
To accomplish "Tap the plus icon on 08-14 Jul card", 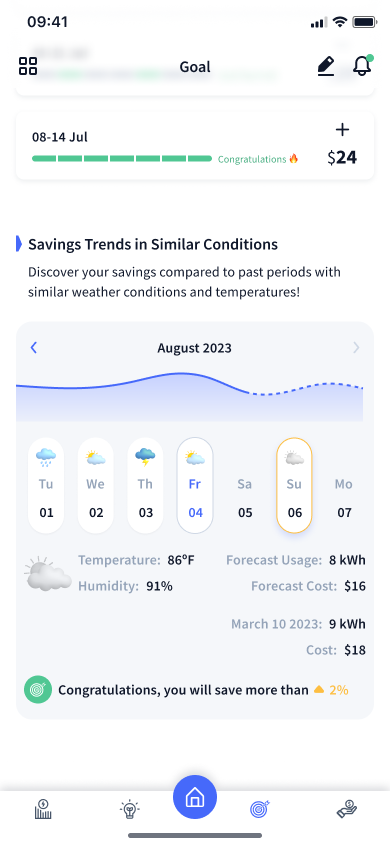I will click(342, 130).
